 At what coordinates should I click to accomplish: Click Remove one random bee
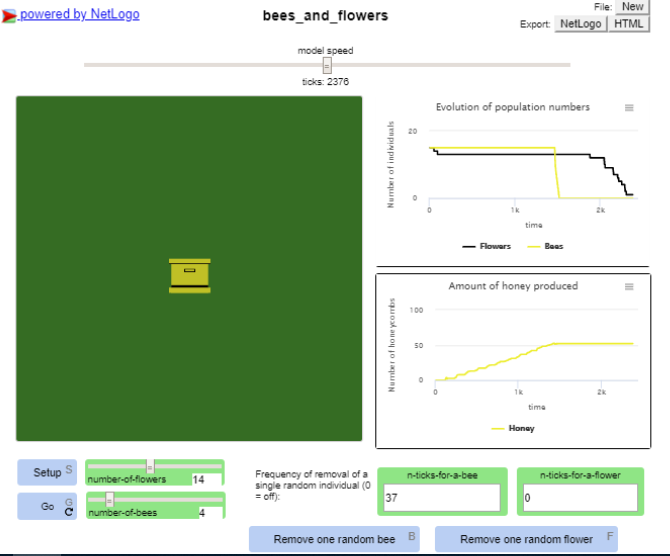pos(334,539)
